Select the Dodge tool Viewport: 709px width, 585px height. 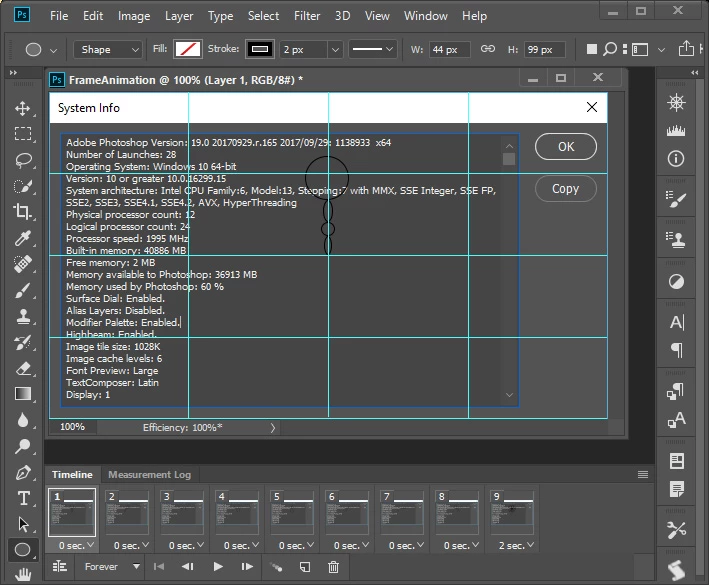23,446
